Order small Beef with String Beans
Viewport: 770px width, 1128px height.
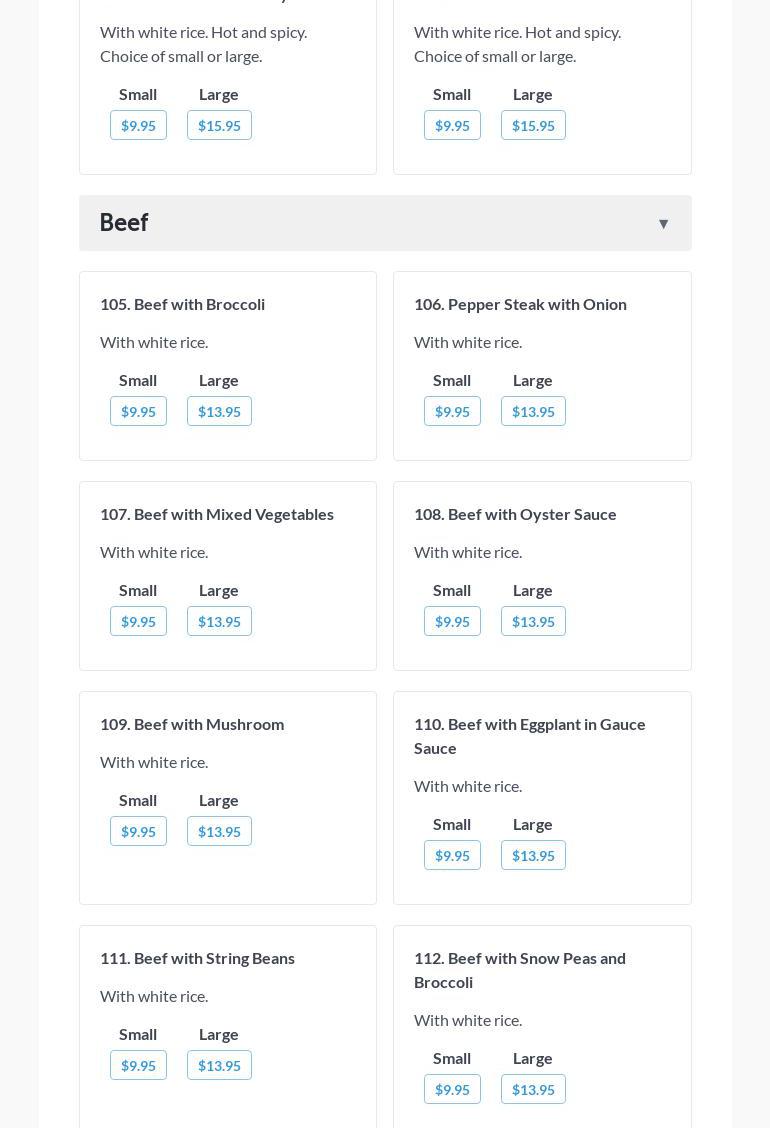(x=138, y=1065)
